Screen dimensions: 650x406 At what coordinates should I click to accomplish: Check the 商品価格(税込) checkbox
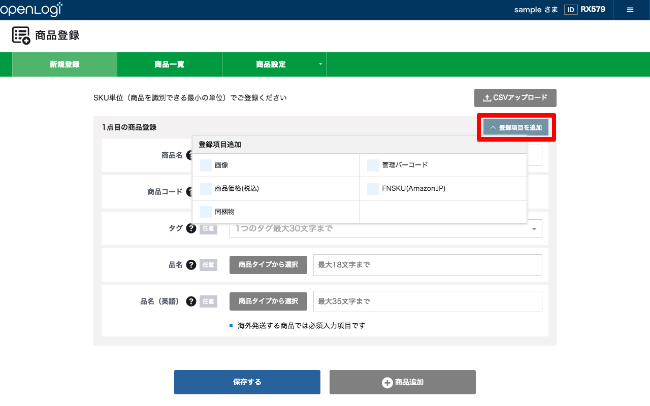[x=206, y=189]
